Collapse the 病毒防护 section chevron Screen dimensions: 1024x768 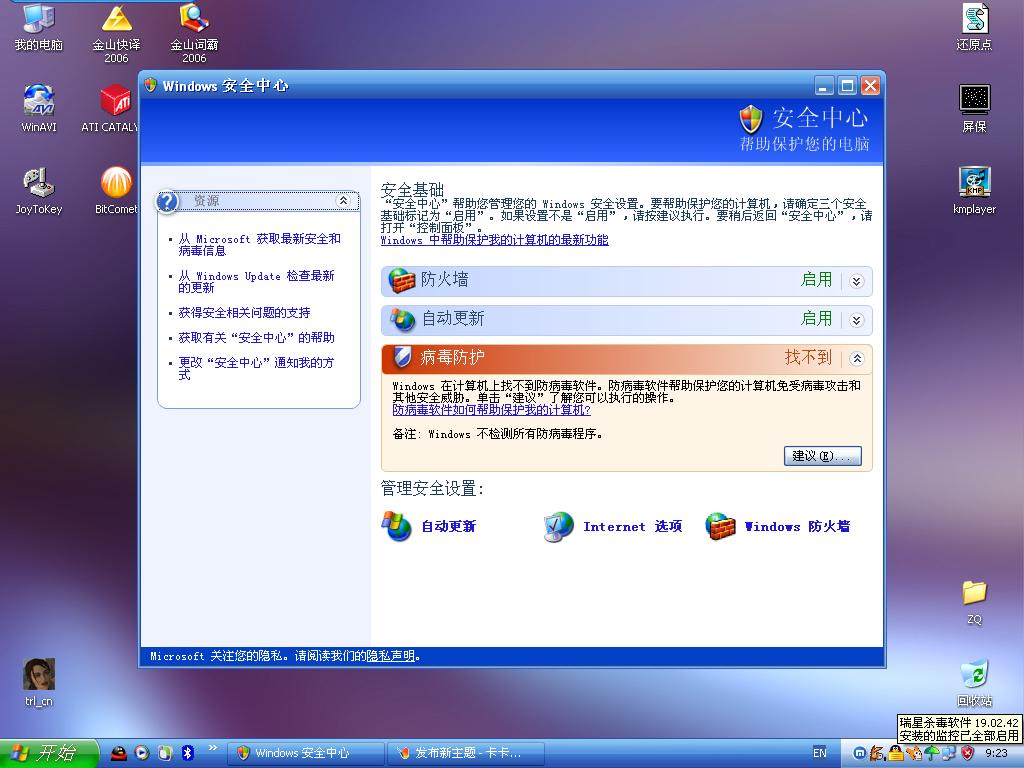(857, 359)
